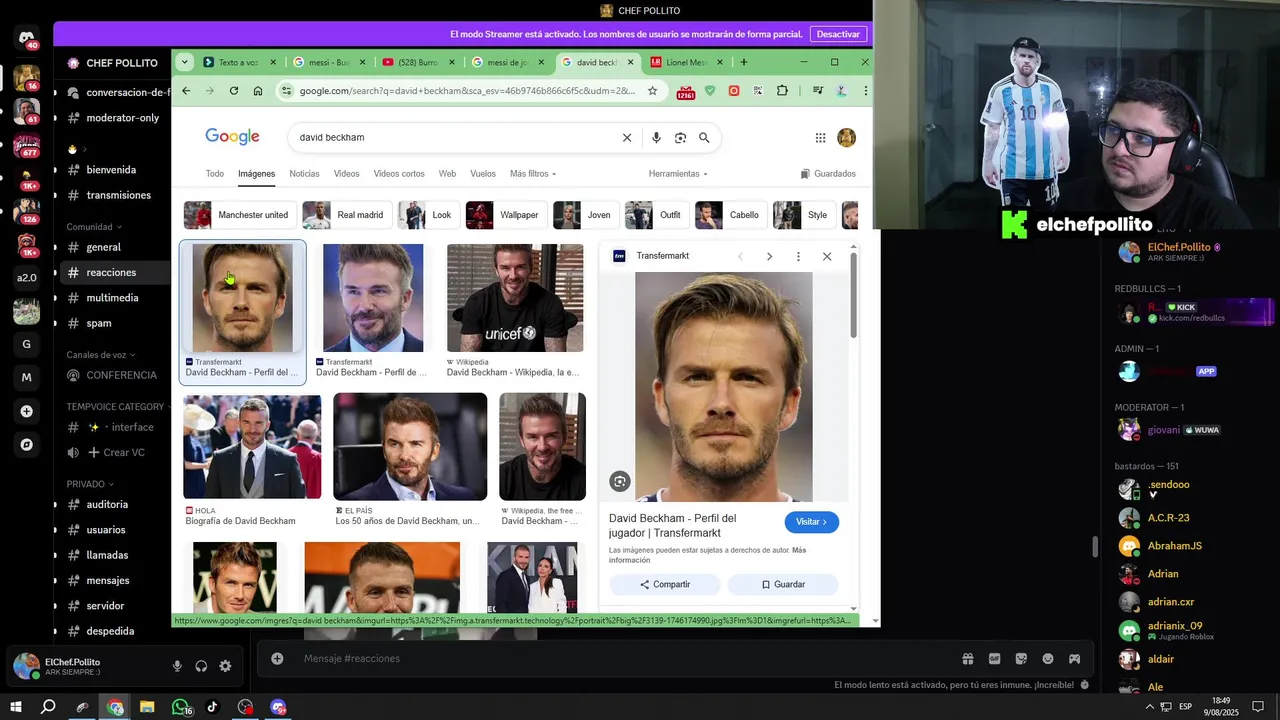Click the Visitar button
The width and height of the screenshot is (1280, 720).
[x=811, y=522]
